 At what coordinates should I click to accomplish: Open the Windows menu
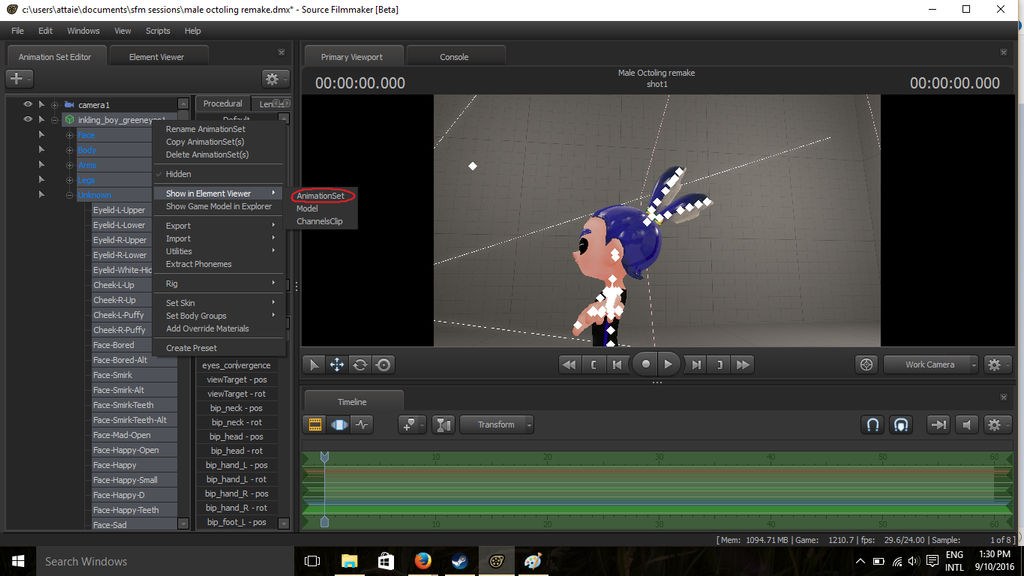[83, 31]
